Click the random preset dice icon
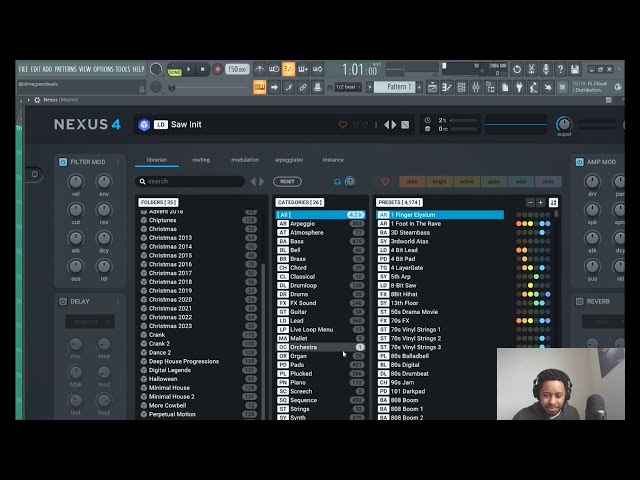Screen dimensions: 640x480 pyautogui.click(x=405, y=124)
